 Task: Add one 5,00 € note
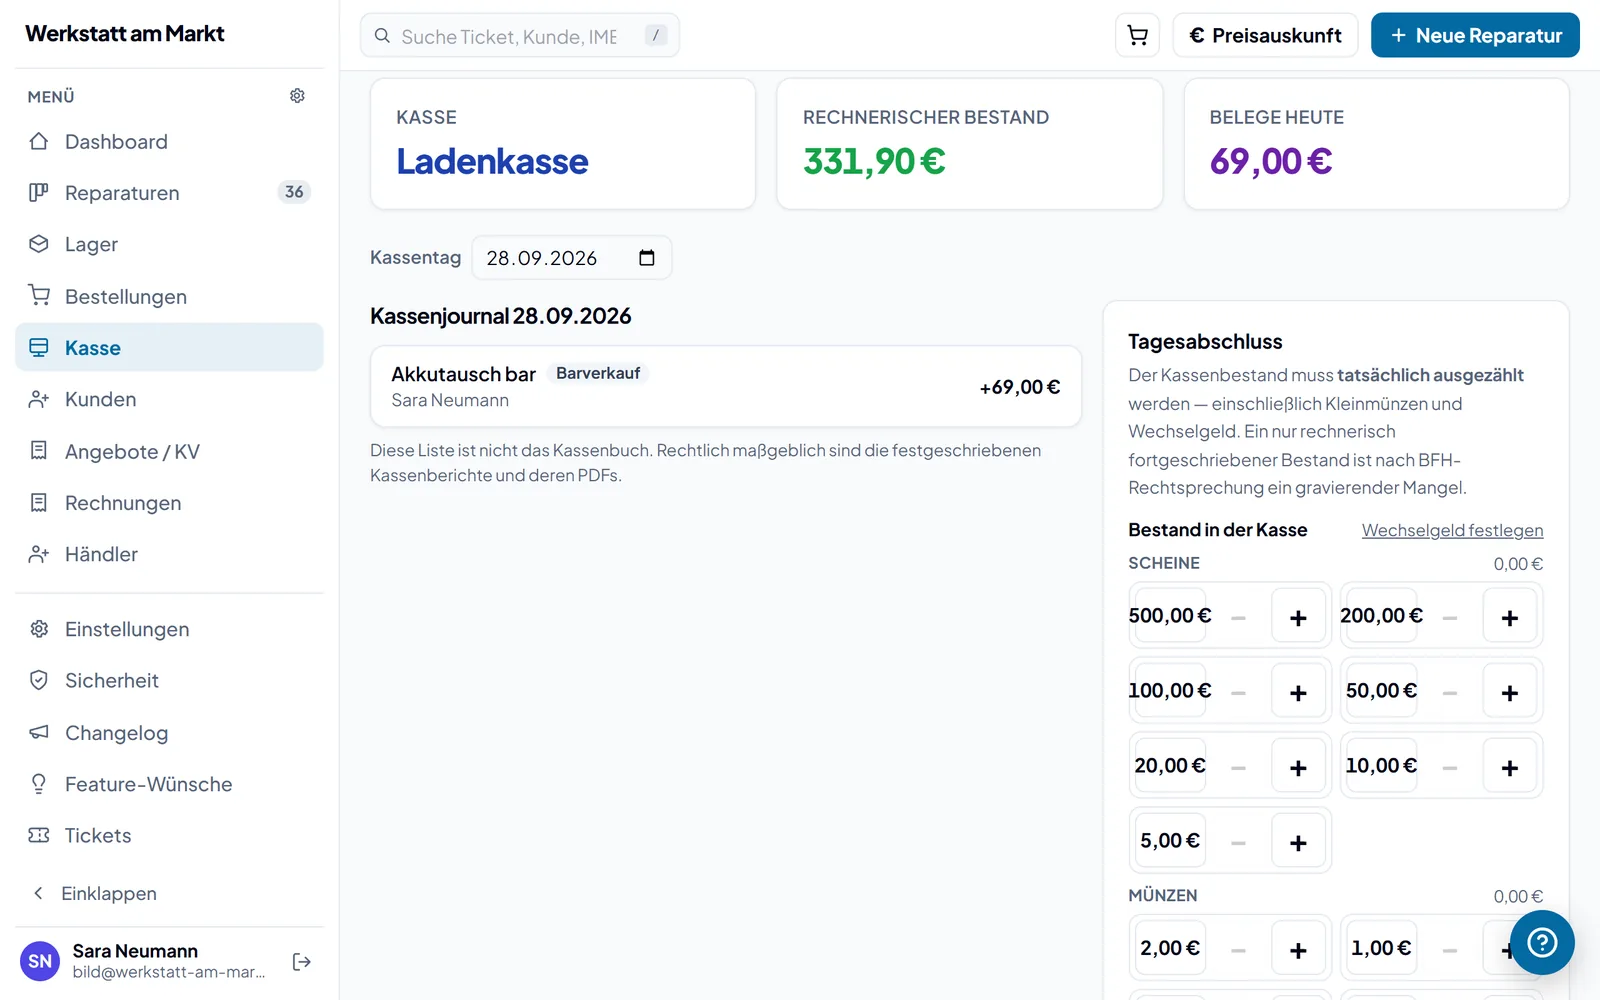click(x=1298, y=842)
